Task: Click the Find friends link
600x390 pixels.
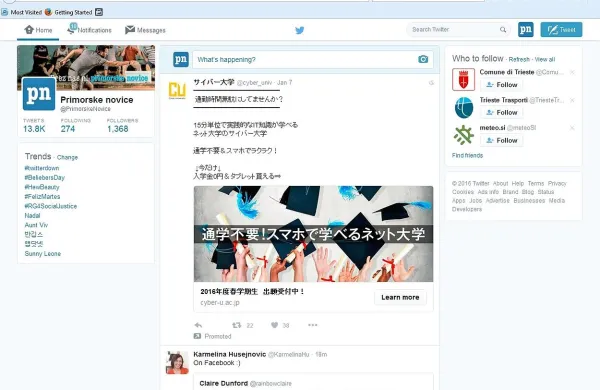Action: click(467, 155)
